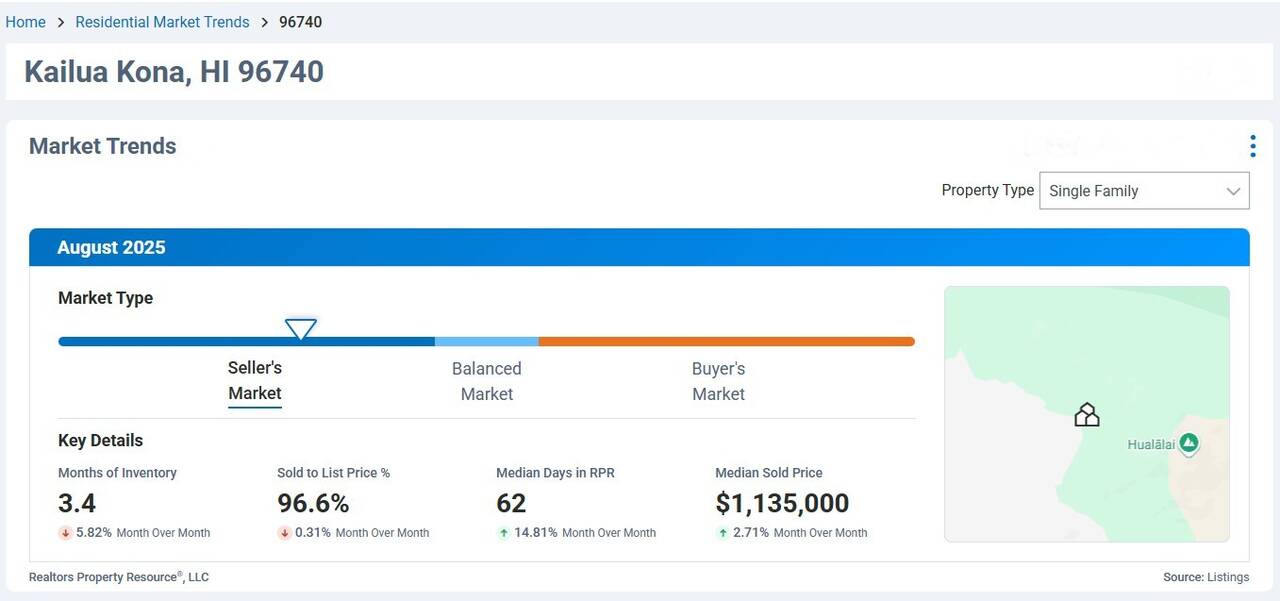Open the Residential Market Trends breadcrumb link

coord(162,22)
